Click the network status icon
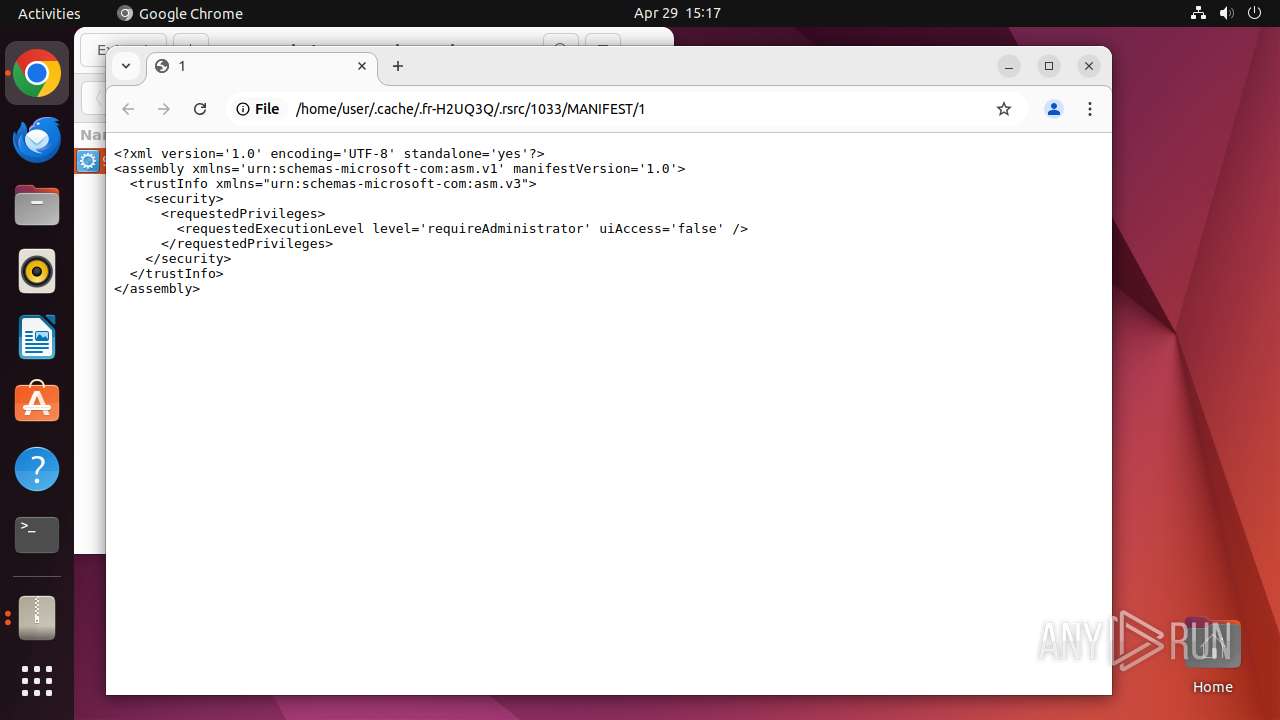Screen dimensions: 1280x720 pyautogui.click(x=1198, y=13)
